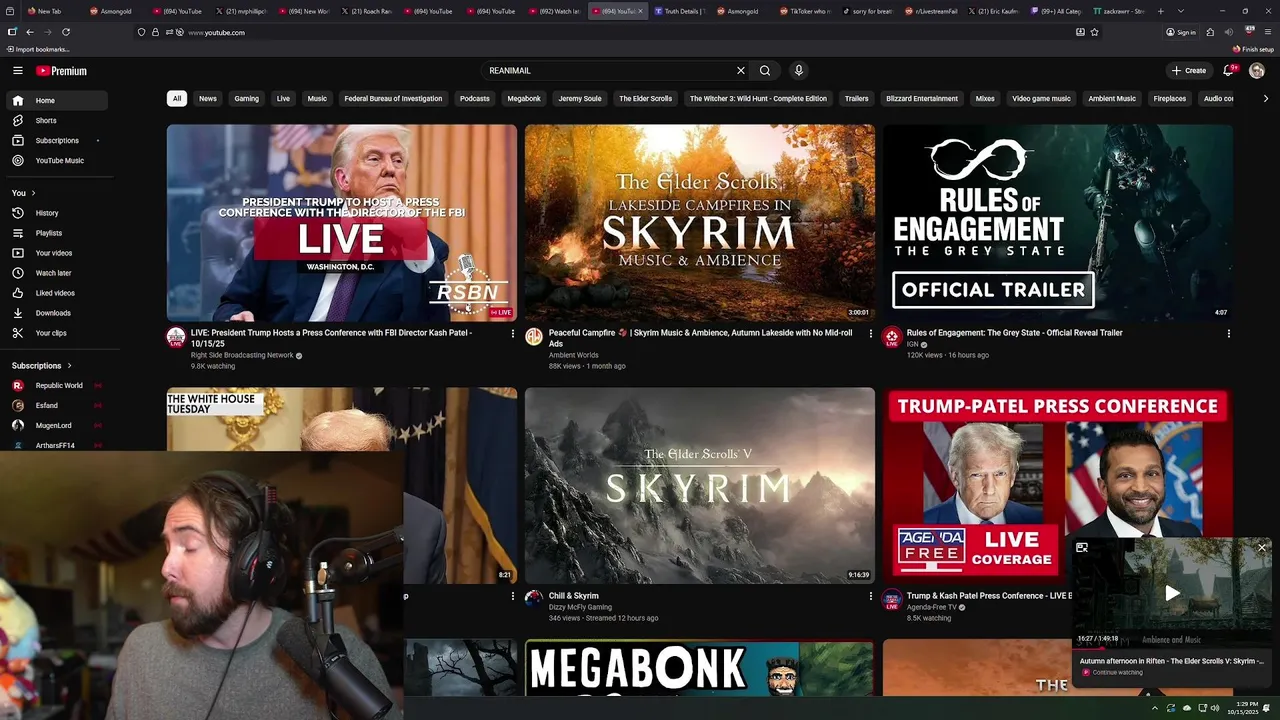
Task: Open Subscriptions in the sidebar
Action: (x=57, y=141)
